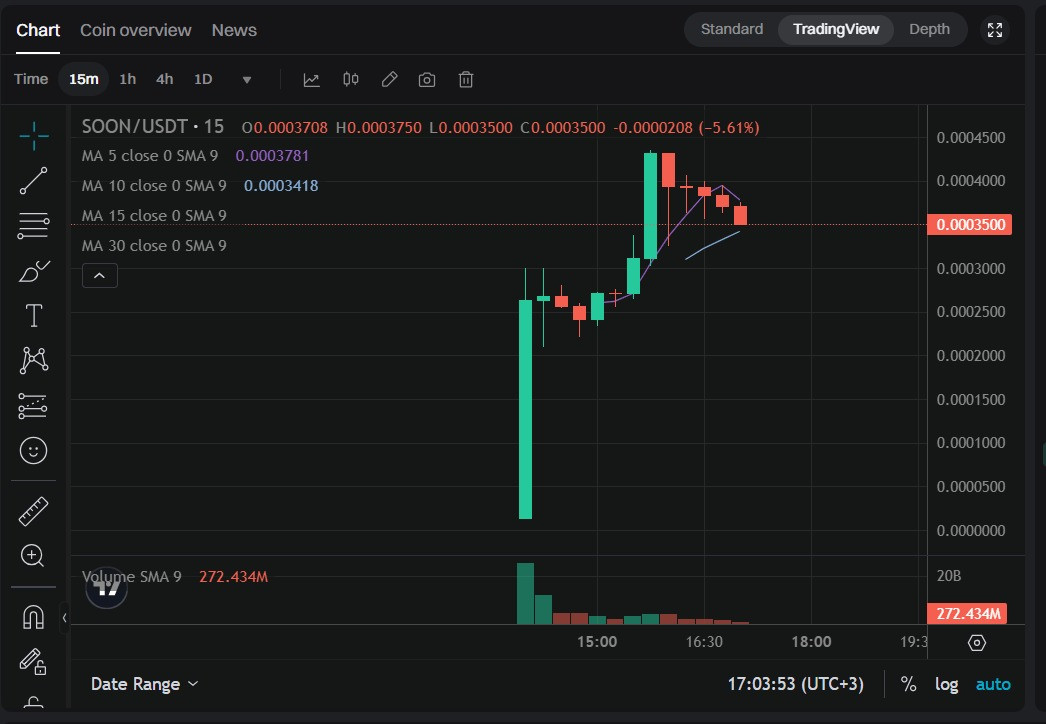Select the MA 30 close indicator legend
This screenshot has width=1046, height=724.
tap(153, 246)
